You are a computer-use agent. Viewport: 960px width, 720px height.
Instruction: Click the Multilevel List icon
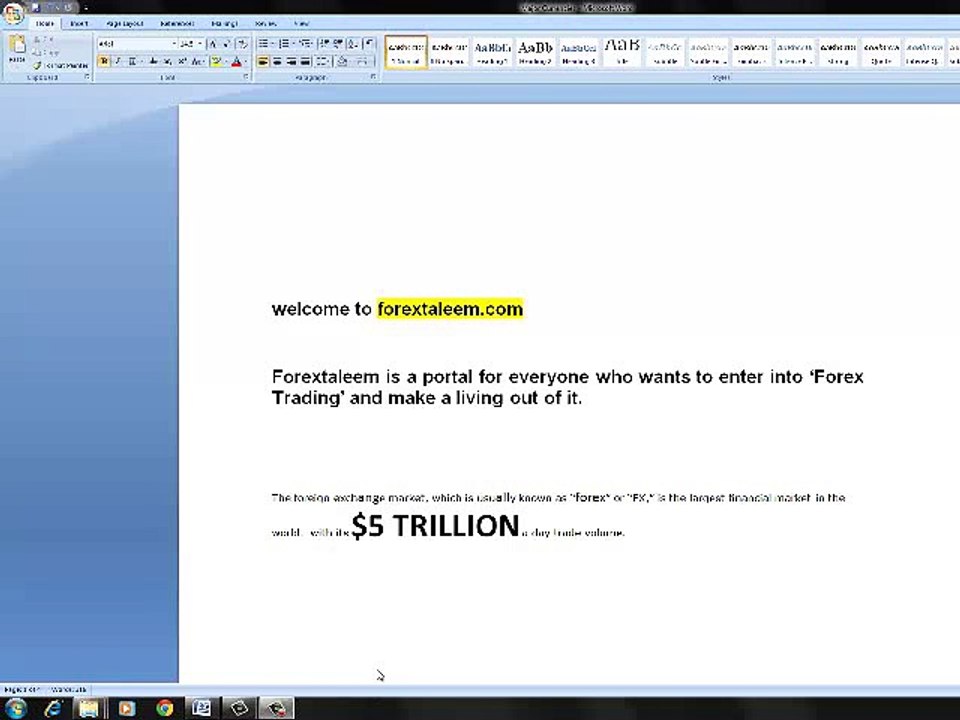click(306, 43)
